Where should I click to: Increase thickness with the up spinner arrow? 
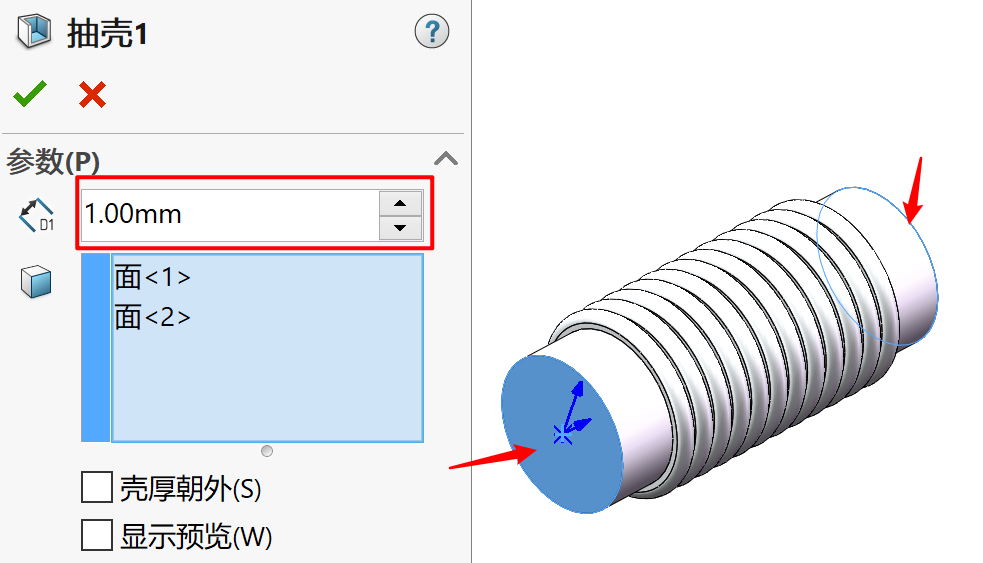pyautogui.click(x=400, y=203)
